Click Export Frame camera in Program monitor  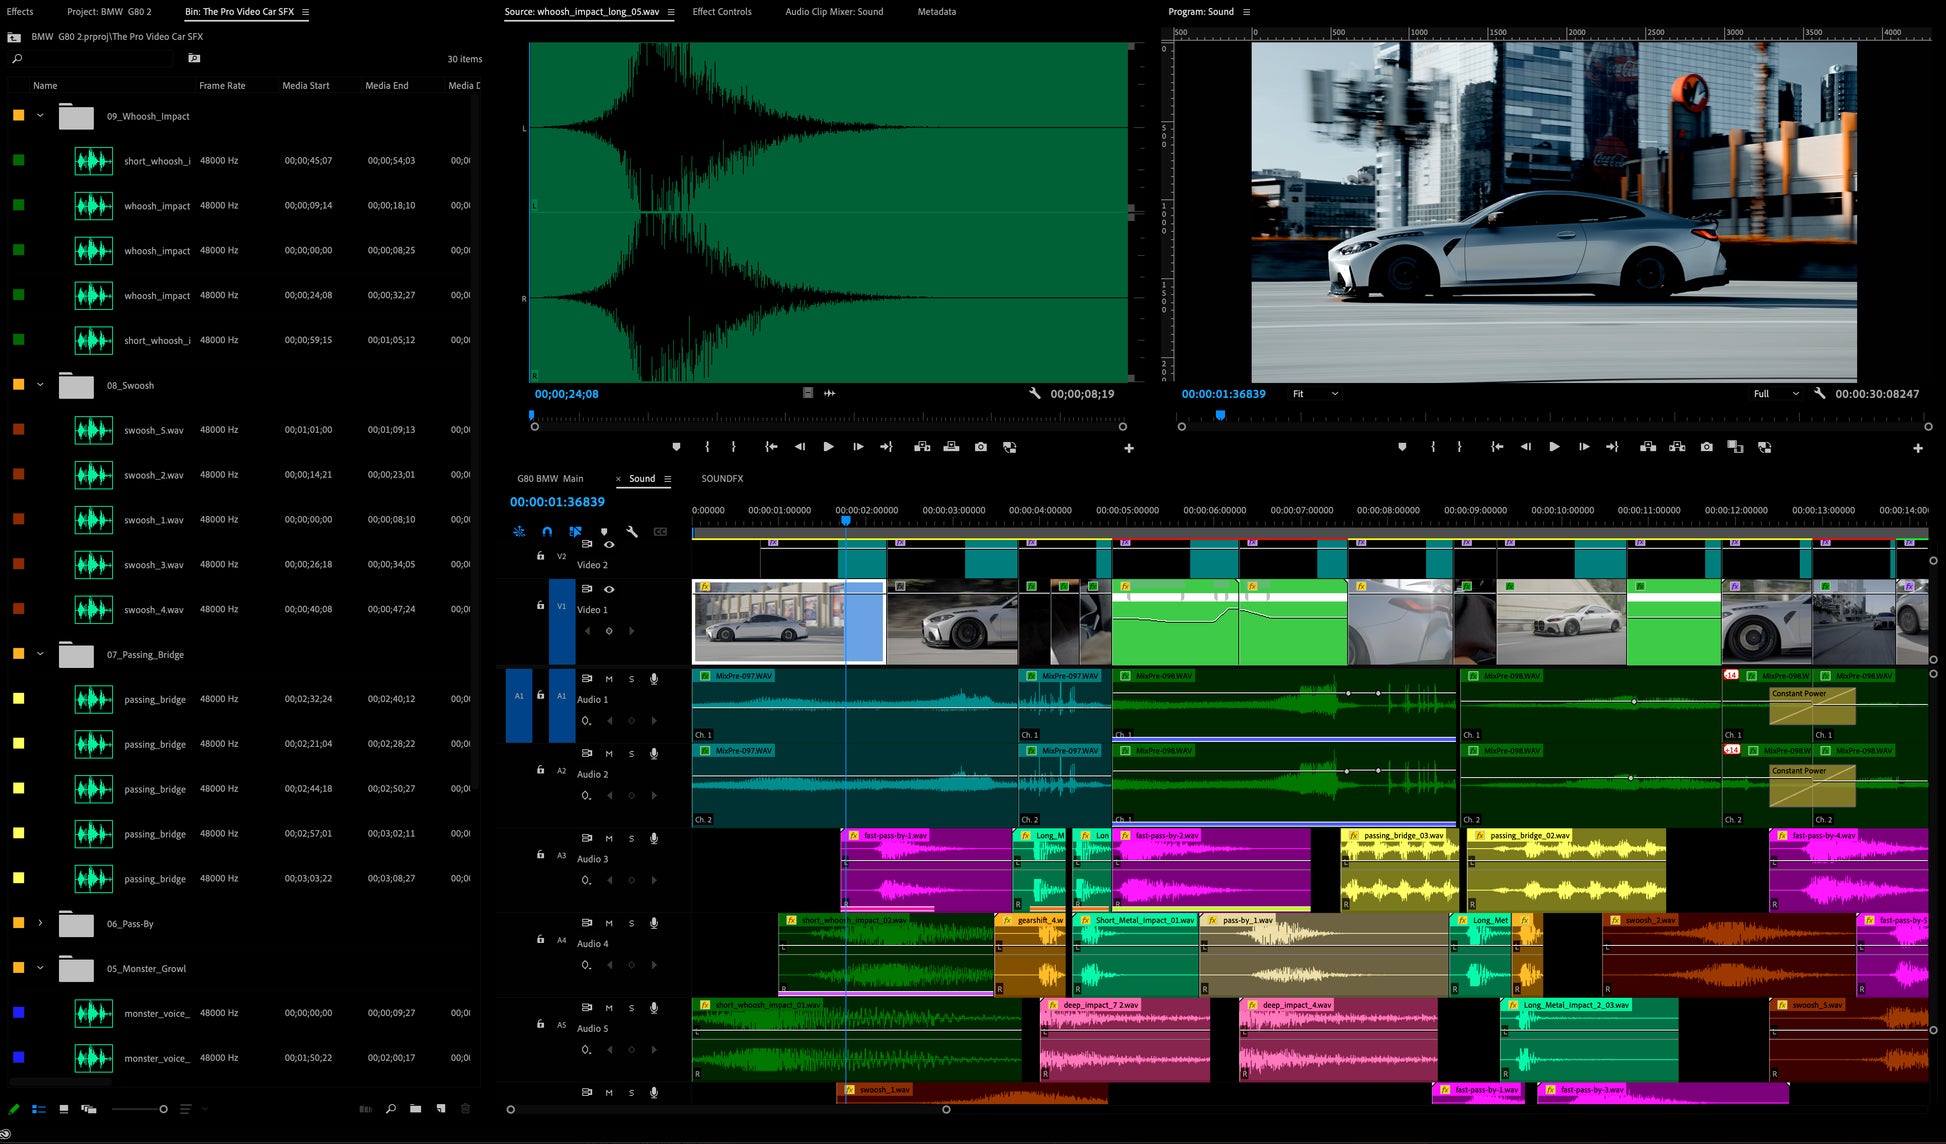point(1706,447)
